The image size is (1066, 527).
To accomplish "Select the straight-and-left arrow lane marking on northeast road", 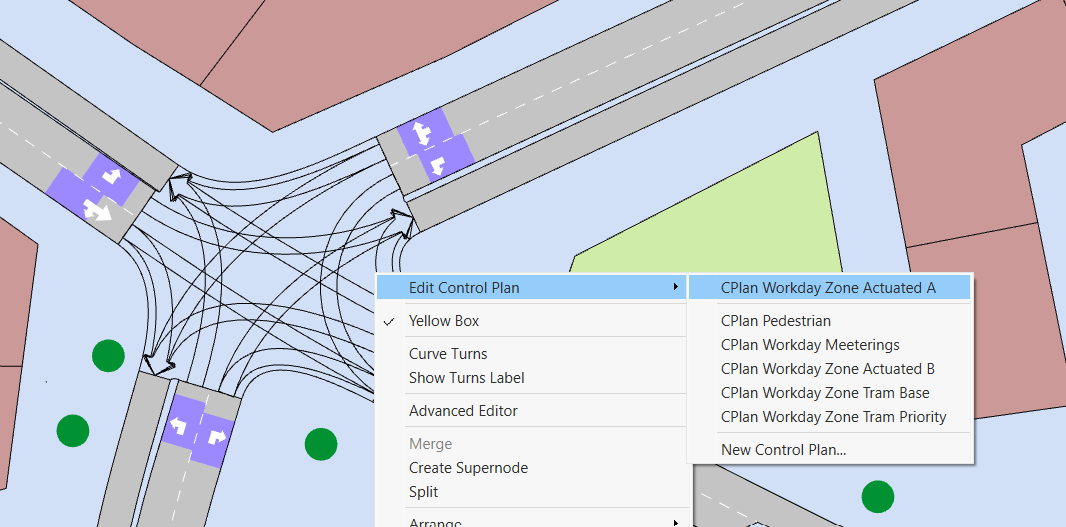I will tap(422, 131).
